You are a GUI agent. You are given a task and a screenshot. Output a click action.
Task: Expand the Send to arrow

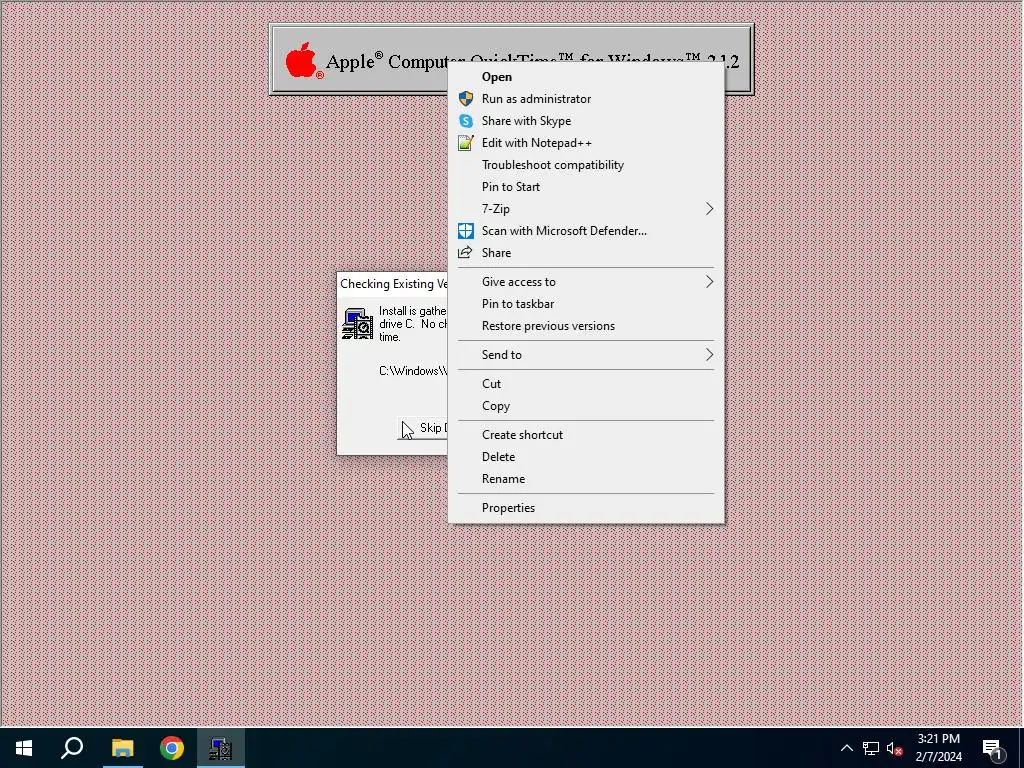709,355
